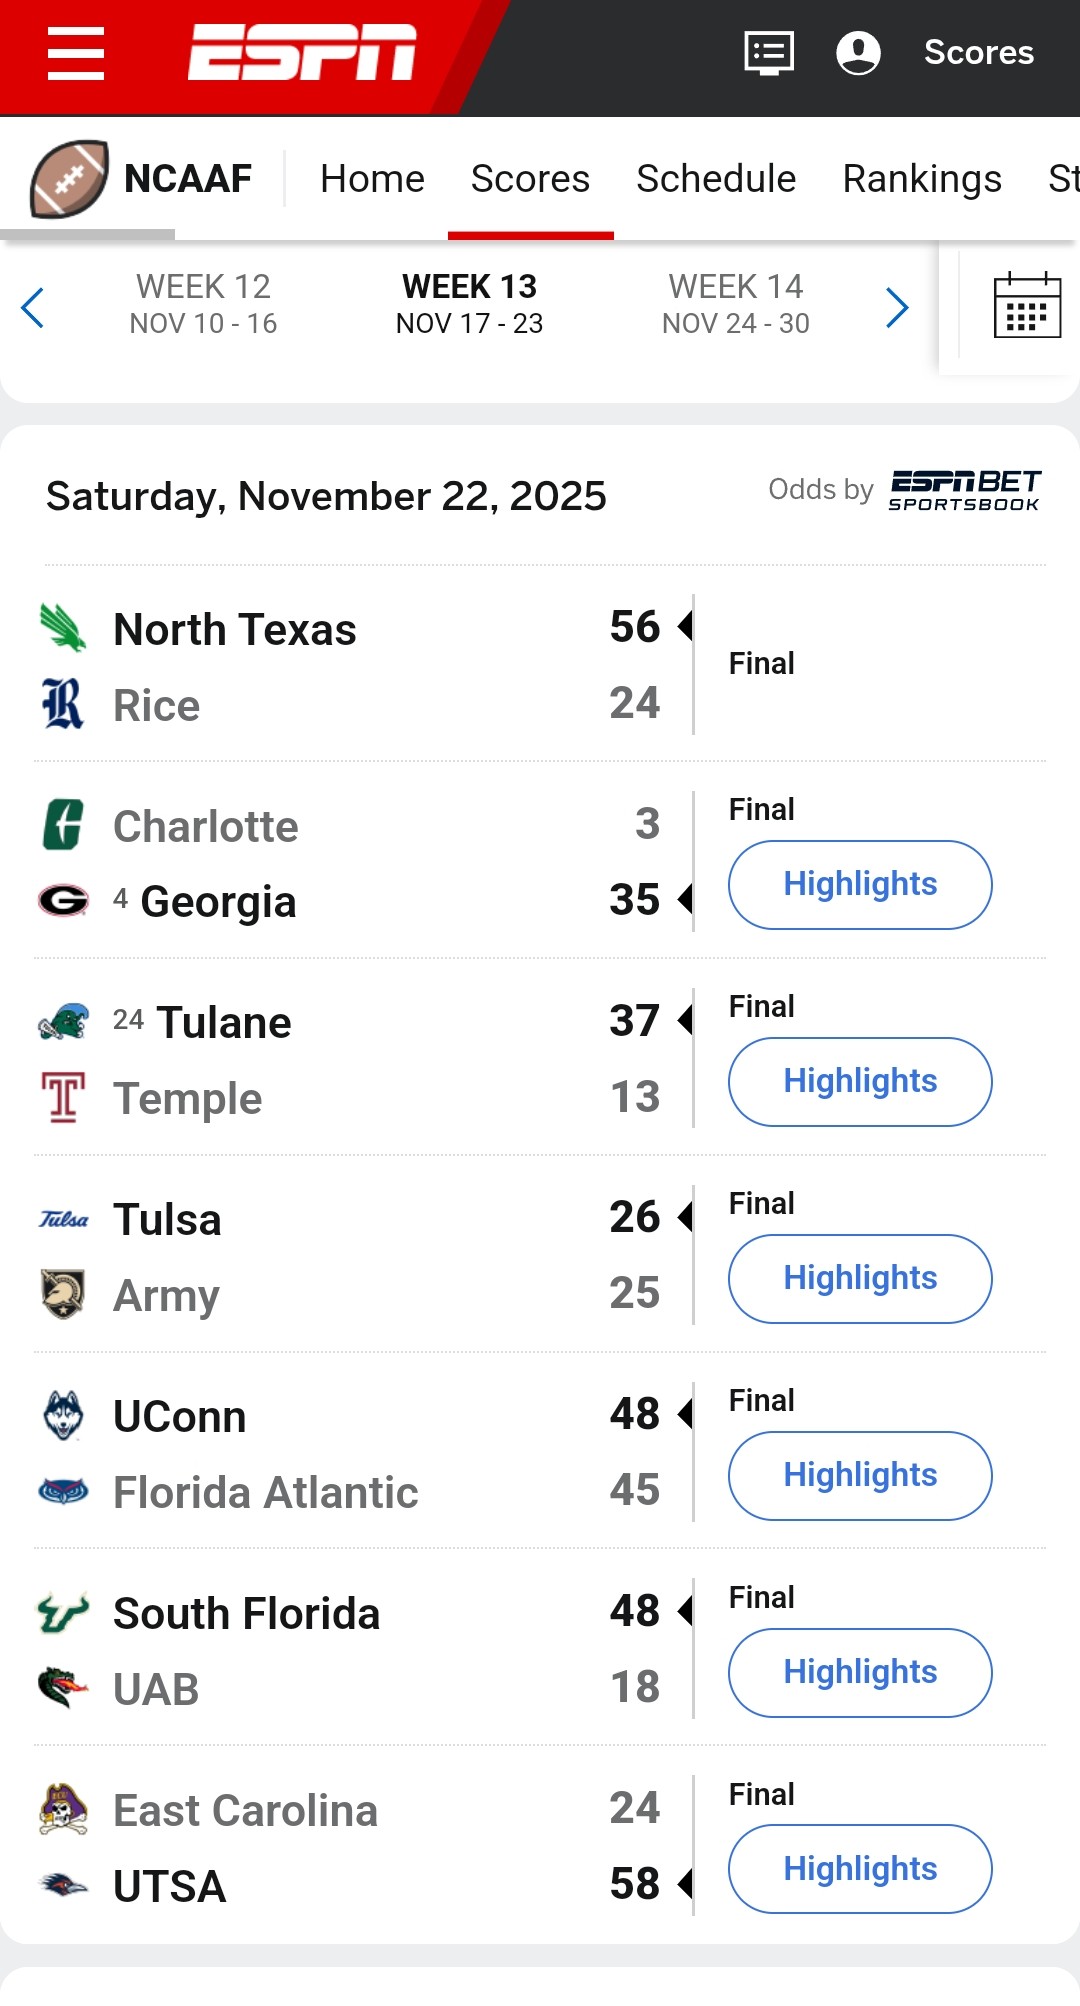Tap the UConn Huskies logo
Viewport: 1080px width, 2006px height.
[x=63, y=1416]
